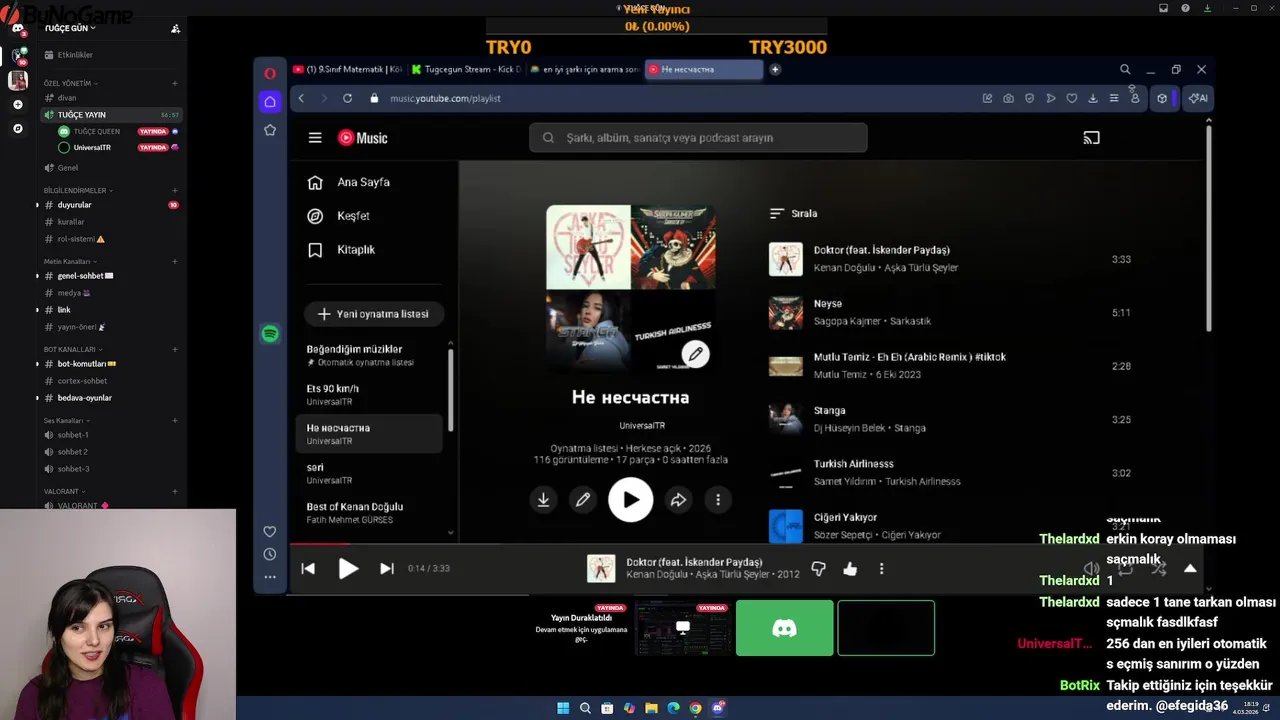Open a new browser tab with plus
Image resolution: width=1280 pixels, height=720 pixels.
tap(775, 69)
